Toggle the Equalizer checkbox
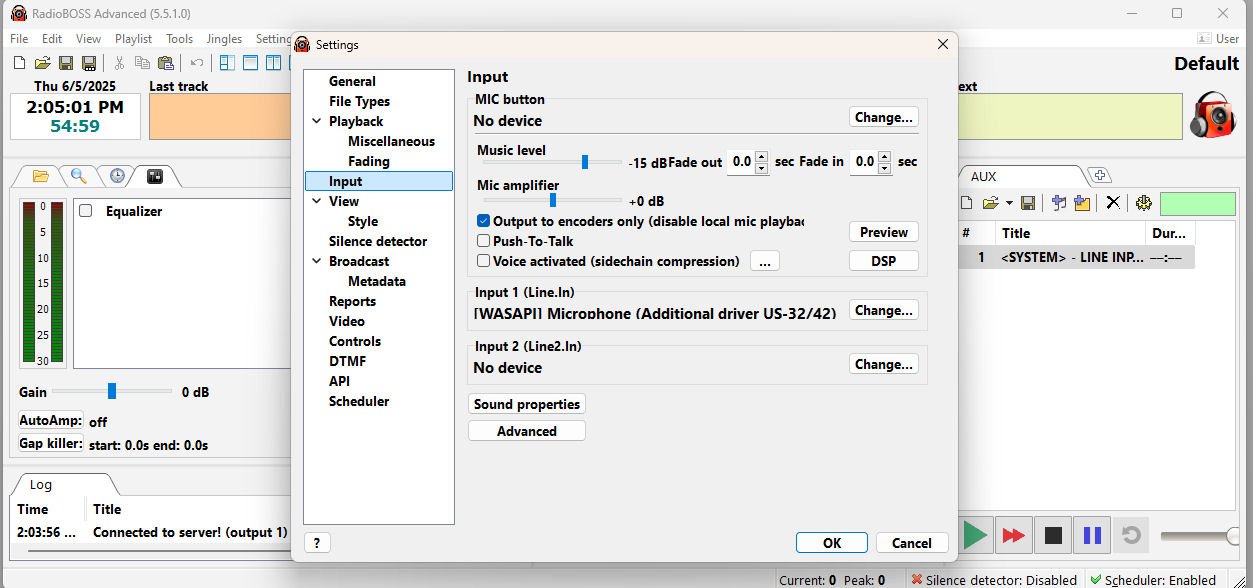Image resolution: width=1253 pixels, height=588 pixels. click(86, 211)
